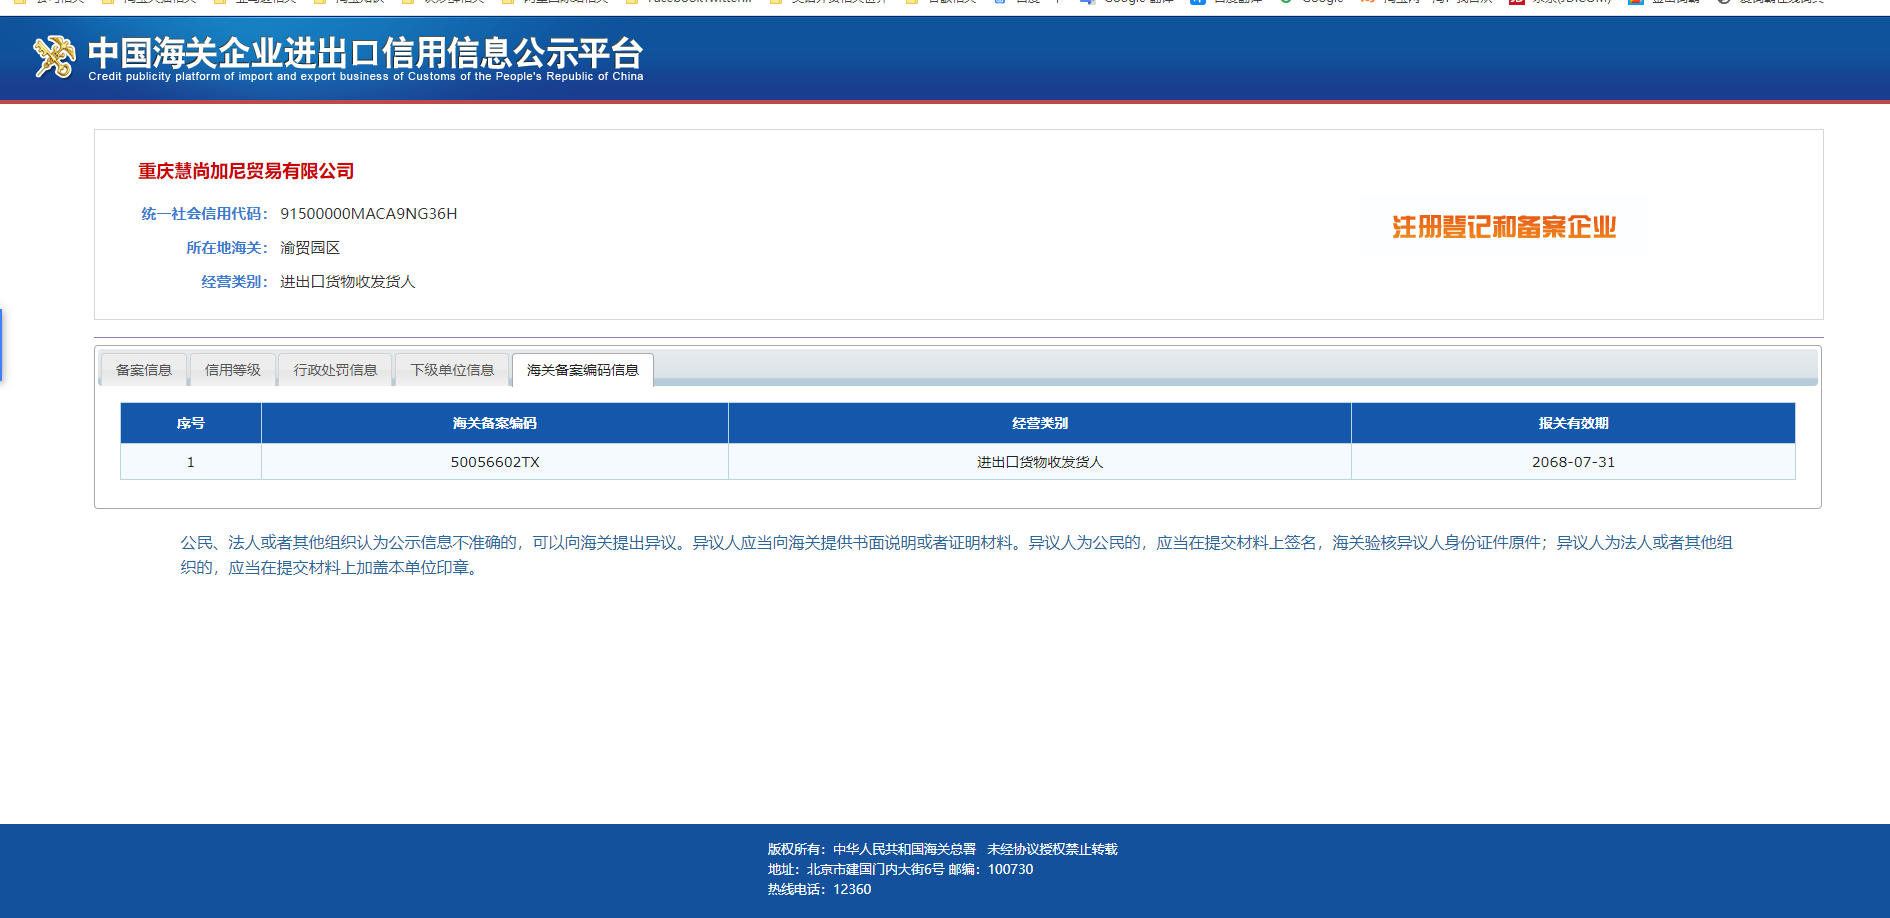Image resolution: width=1890 pixels, height=918 pixels.
Task: Open the 备案信息 tab
Action: click(x=144, y=370)
